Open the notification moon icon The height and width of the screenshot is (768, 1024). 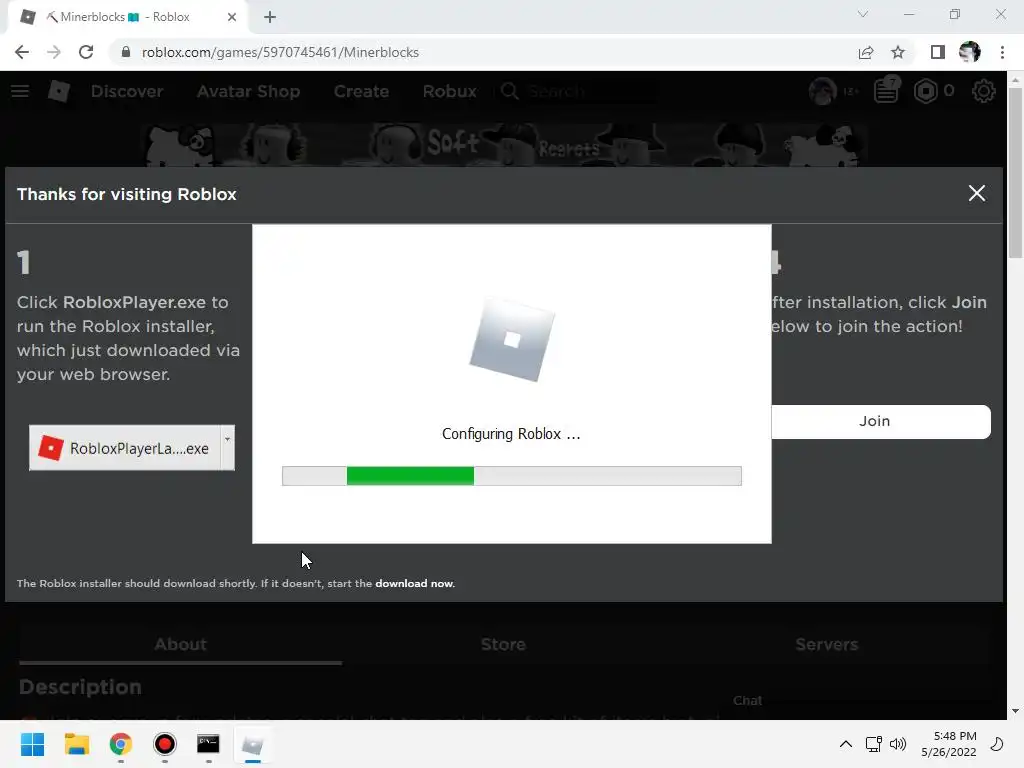click(997, 744)
